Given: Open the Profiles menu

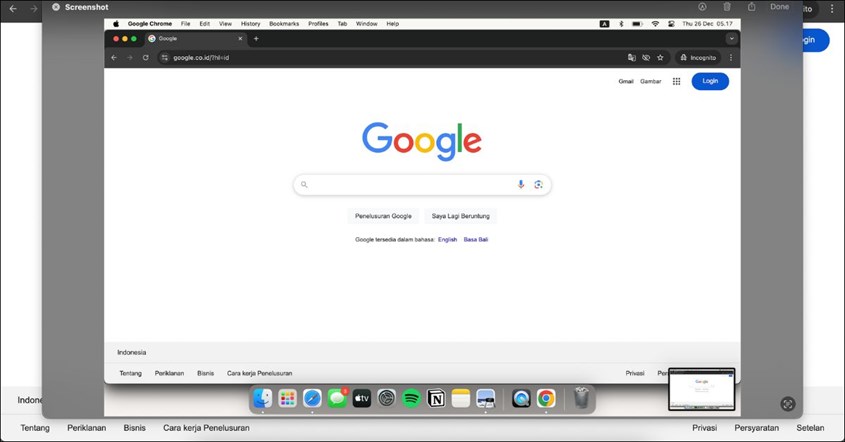Looking at the screenshot, I should pyautogui.click(x=318, y=24).
